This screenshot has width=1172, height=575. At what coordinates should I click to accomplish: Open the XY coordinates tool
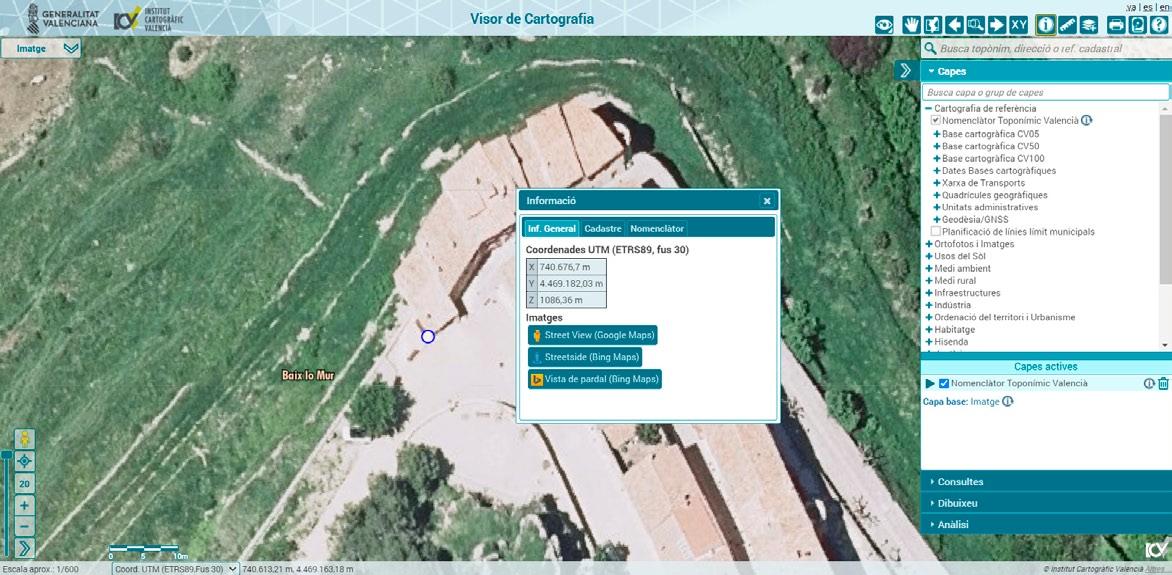[x=1019, y=25]
